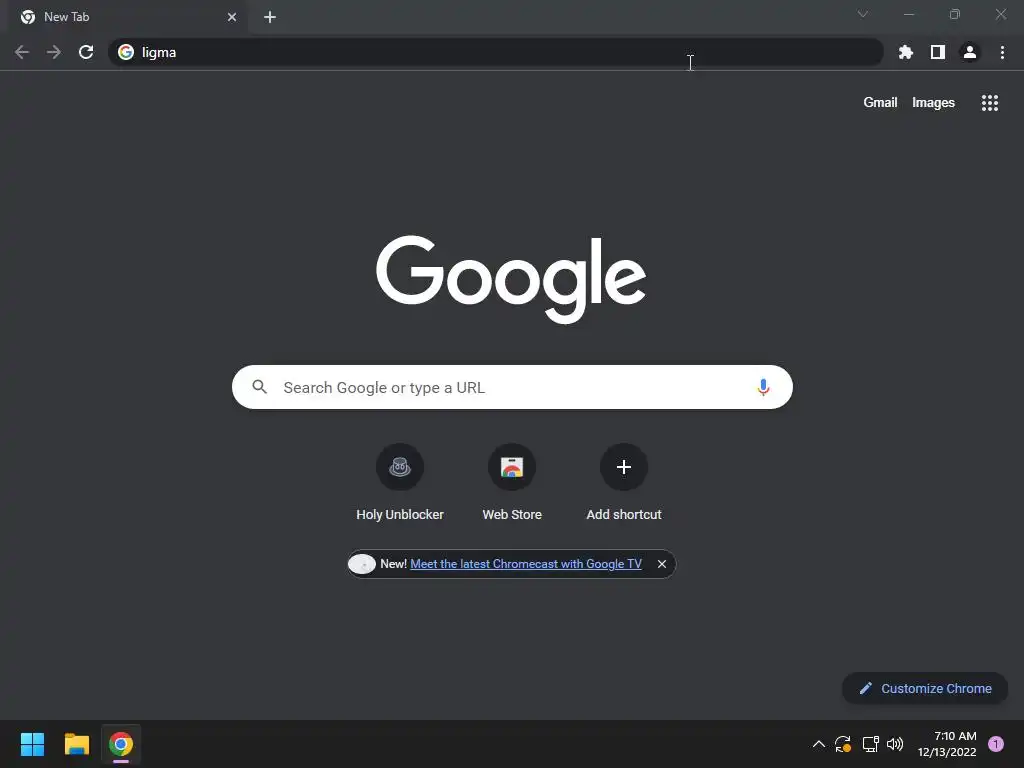The image size is (1024, 768).
Task: Open Chrome's three-dot menu
Action: 1002,52
